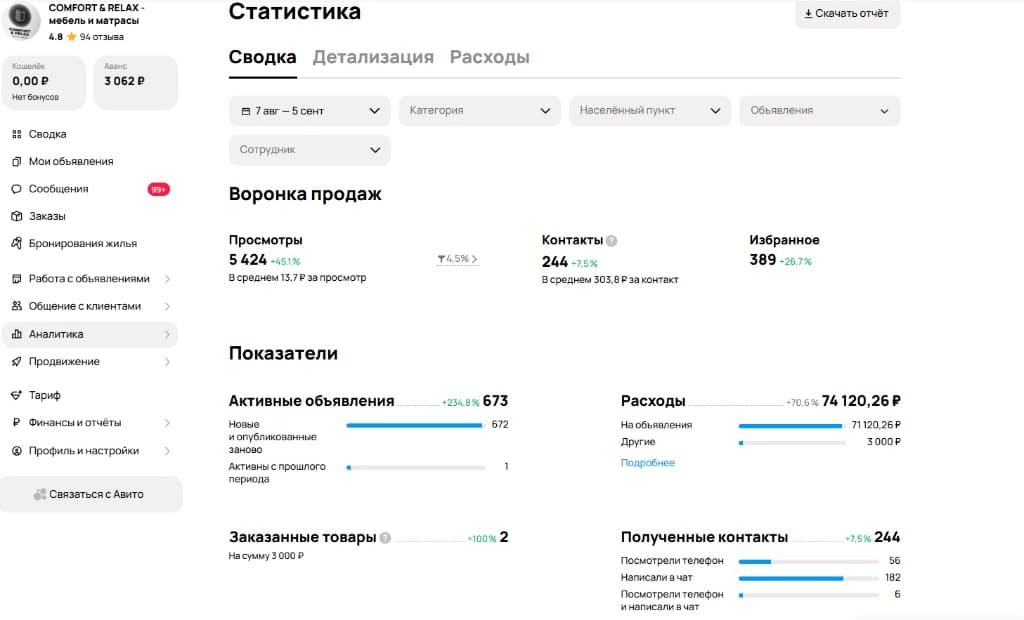This screenshot has height=620, width=1024.
Task: Switch to the Расходы tab
Action: click(490, 57)
